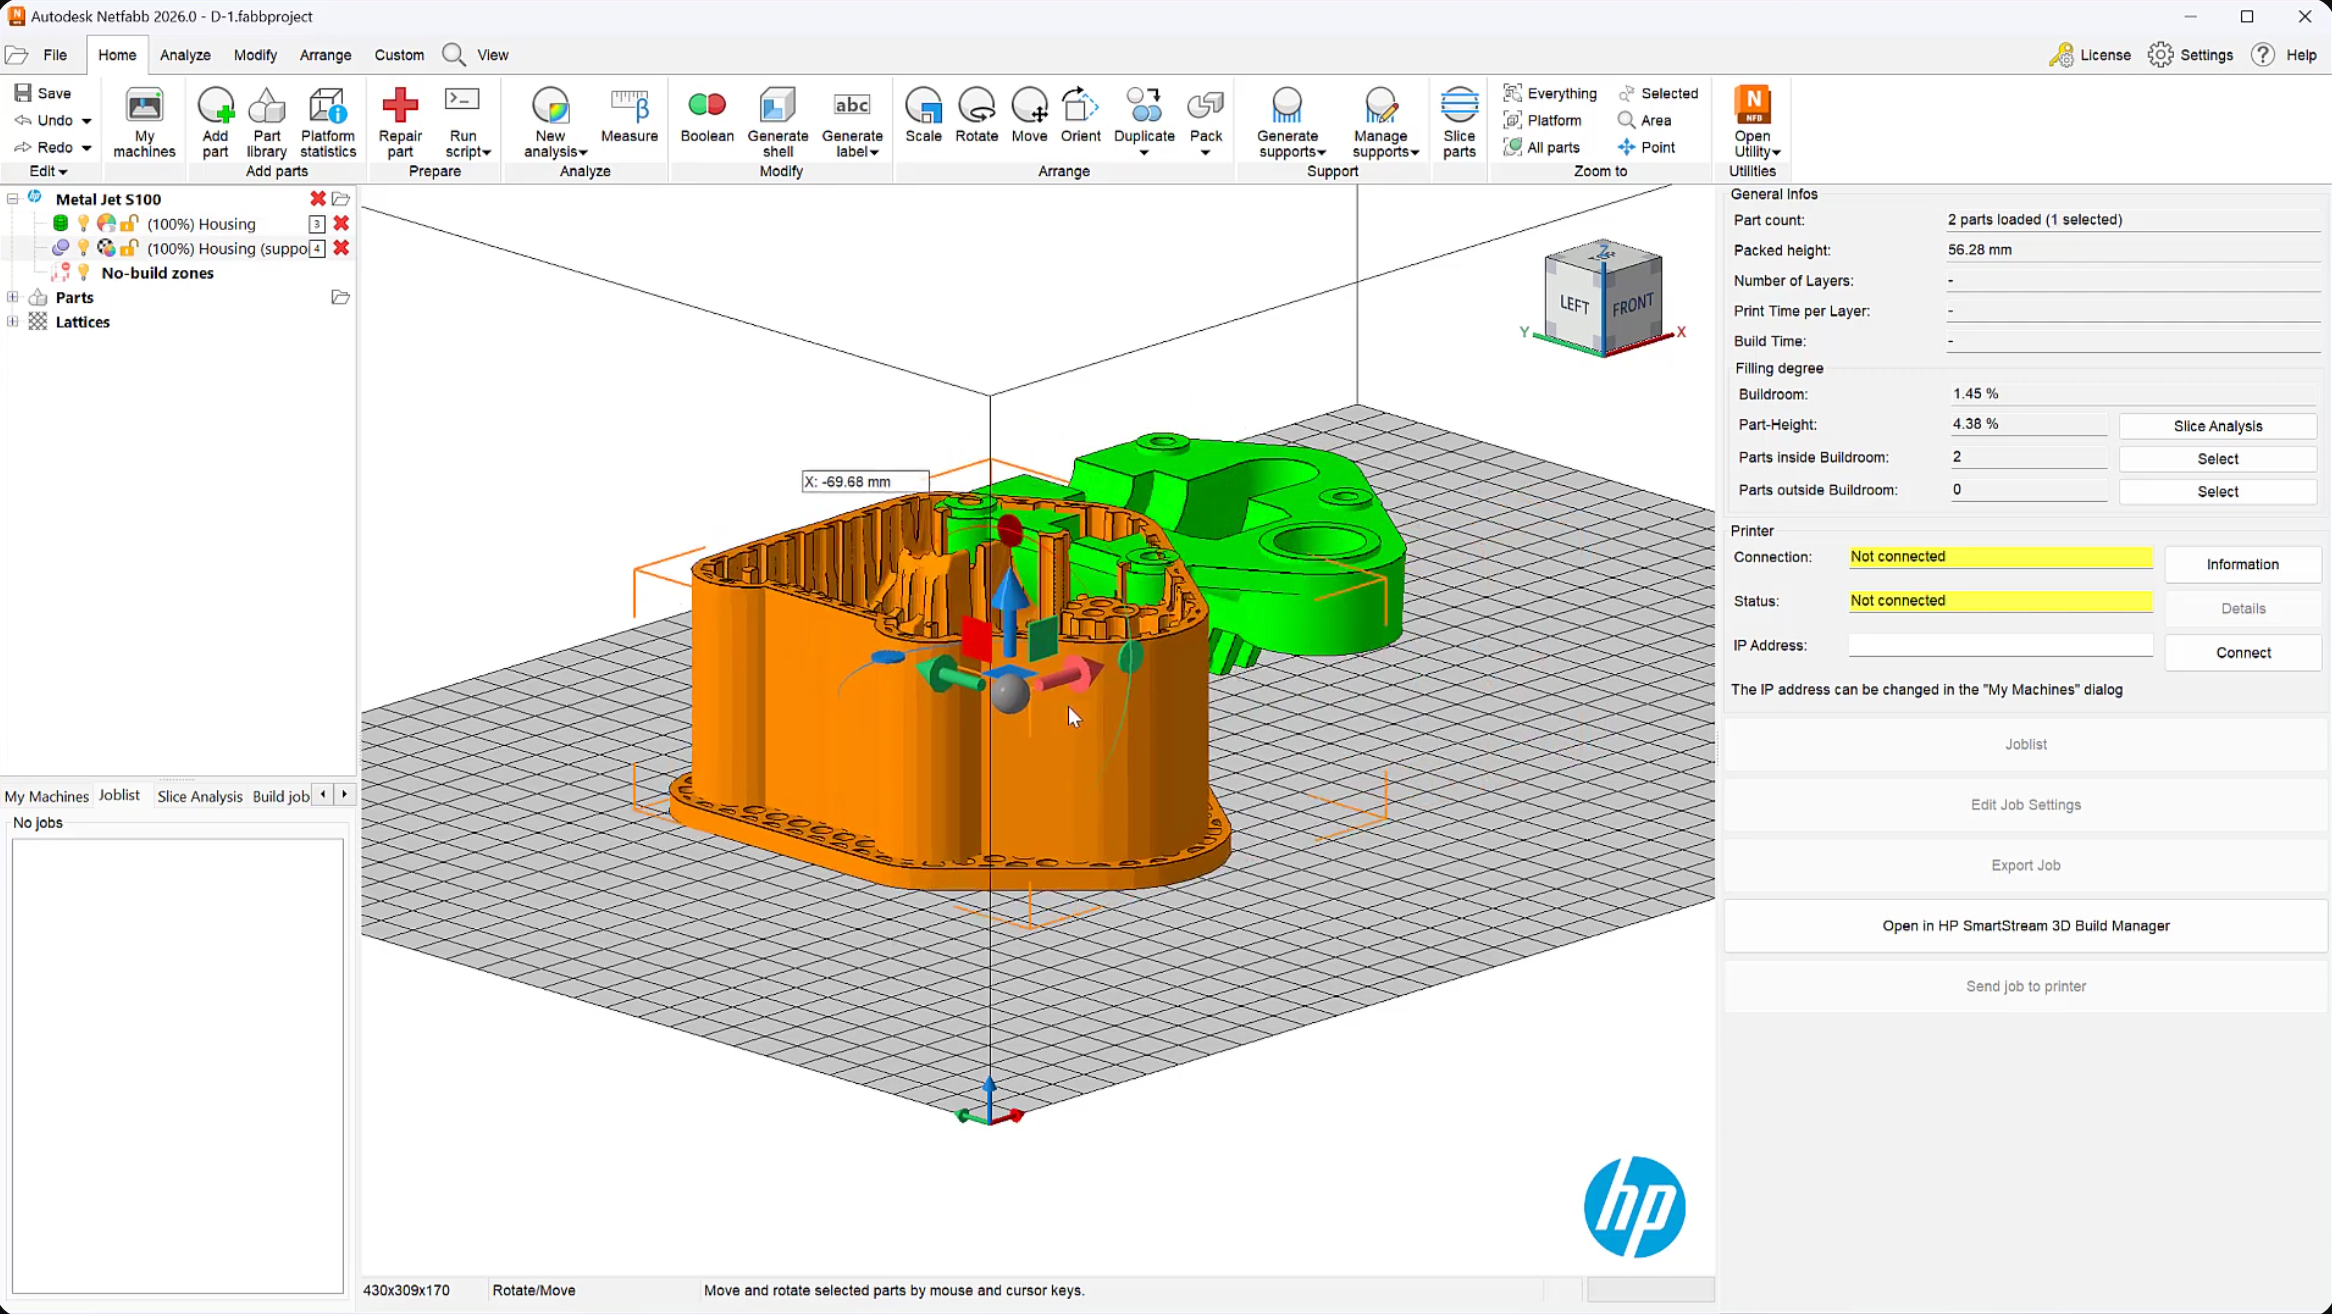Click the navigation view cube
This screenshot has width=2332, height=1314.
click(x=1603, y=297)
